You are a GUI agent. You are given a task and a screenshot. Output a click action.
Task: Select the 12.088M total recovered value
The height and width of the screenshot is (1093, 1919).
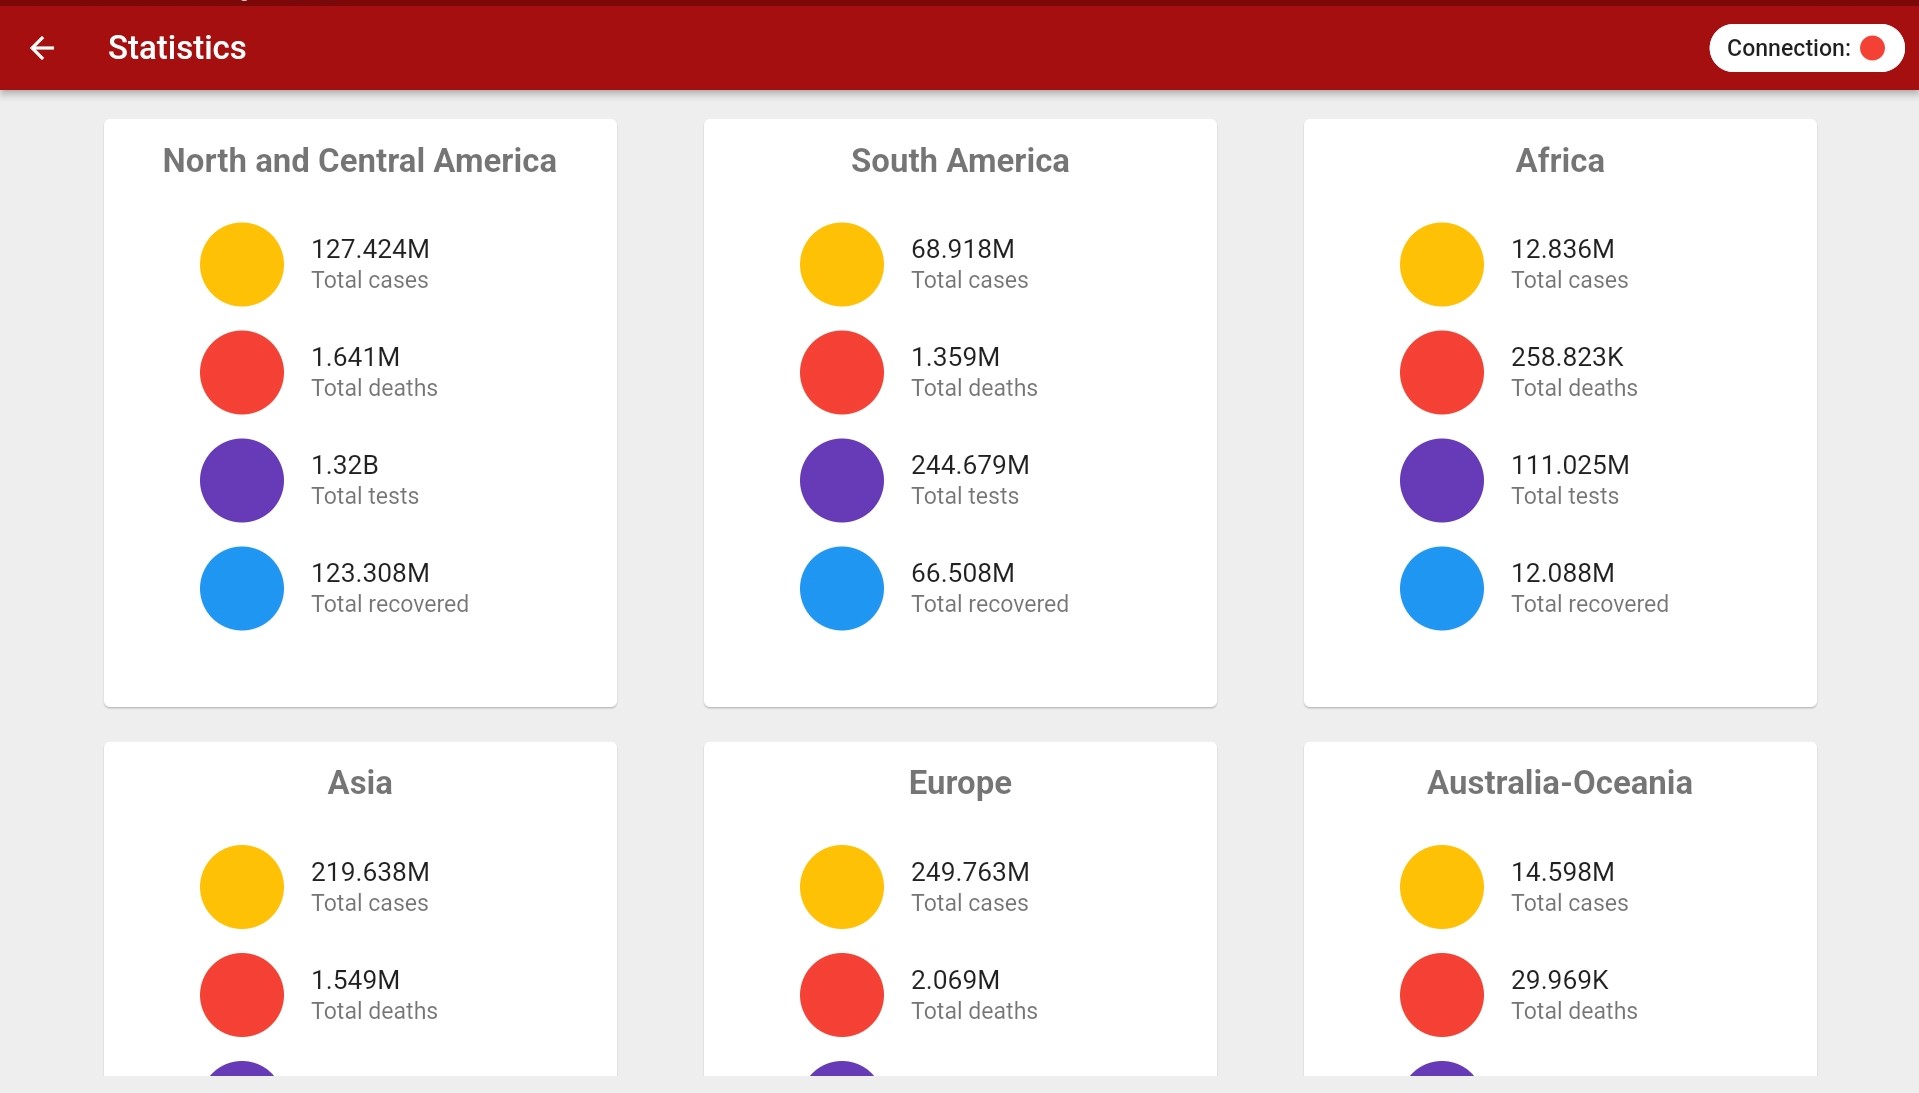(1563, 573)
